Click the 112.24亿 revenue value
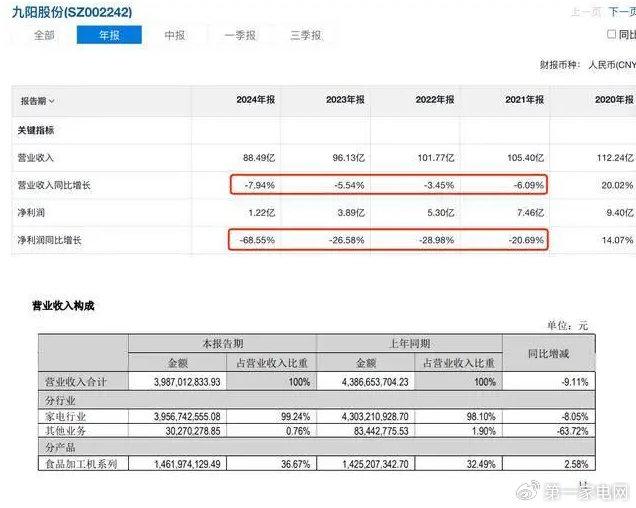This screenshot has width=636, height=508. tap(615, 157)
